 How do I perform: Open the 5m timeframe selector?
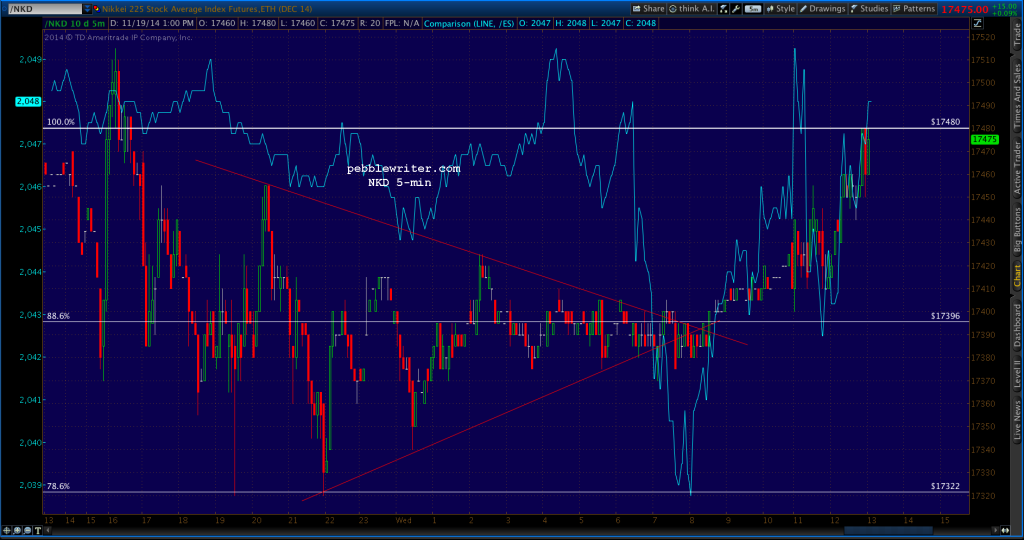[x=753, y=9]
